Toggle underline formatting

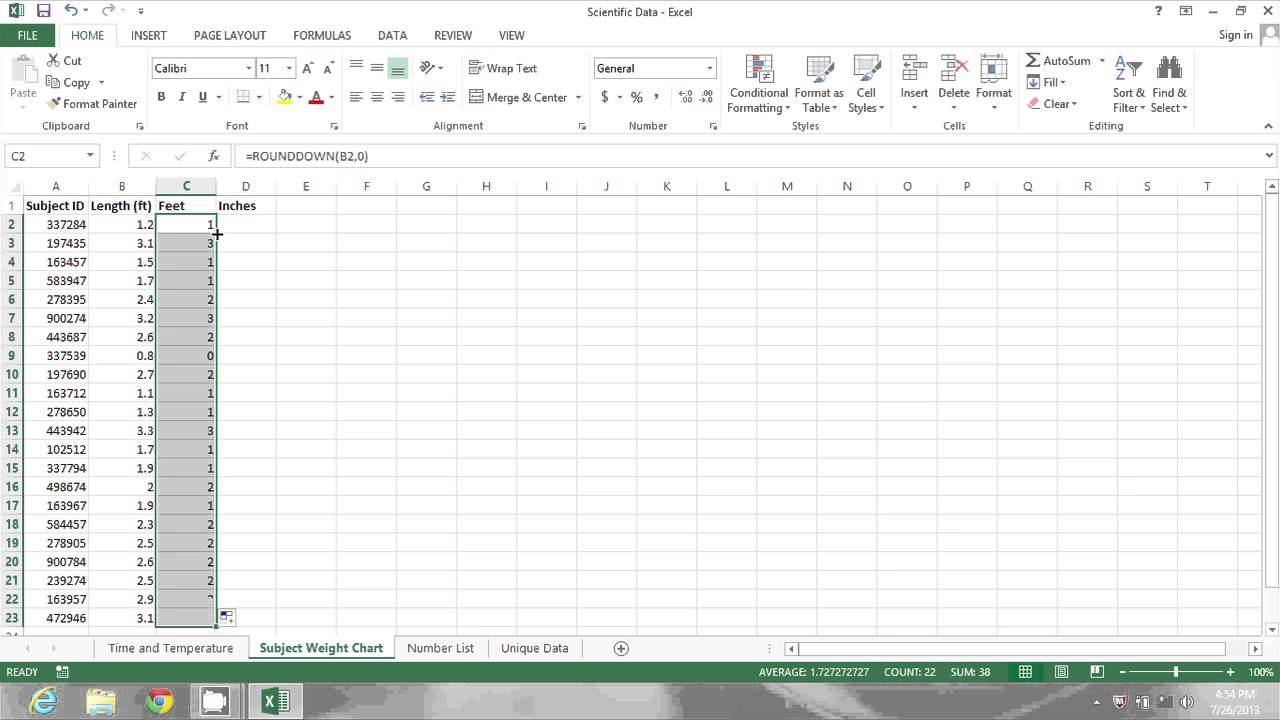click(203, 97)
